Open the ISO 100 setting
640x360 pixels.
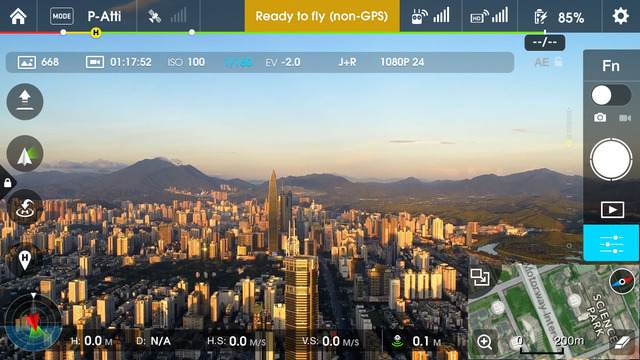[x=187, y=62]
